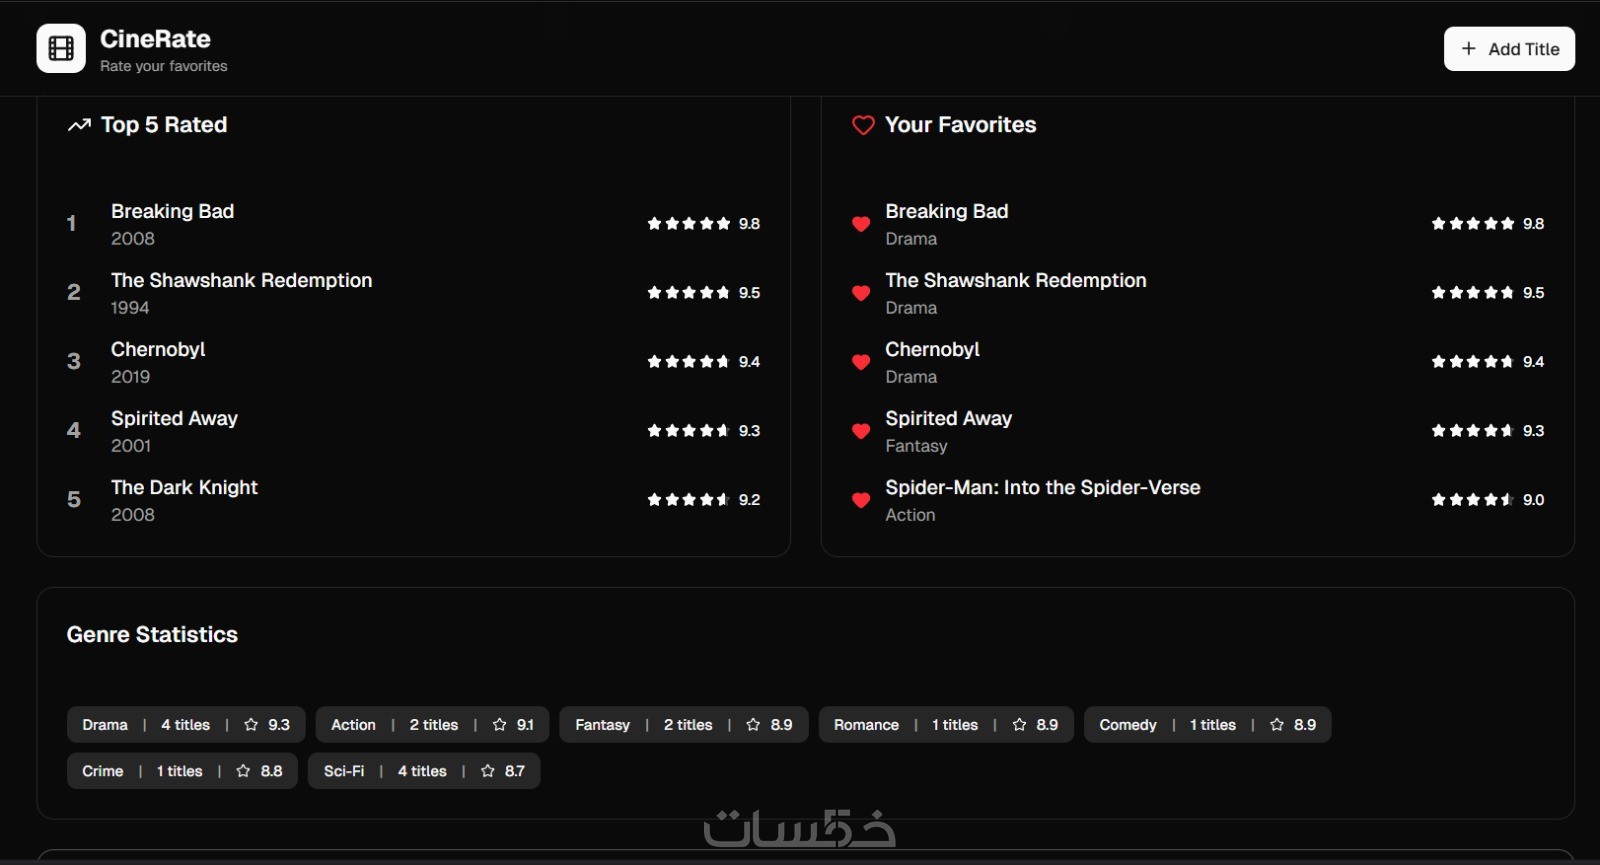Click the CineRate film logo icon
Screen dimensions: 1600x865
pos(61,49)
